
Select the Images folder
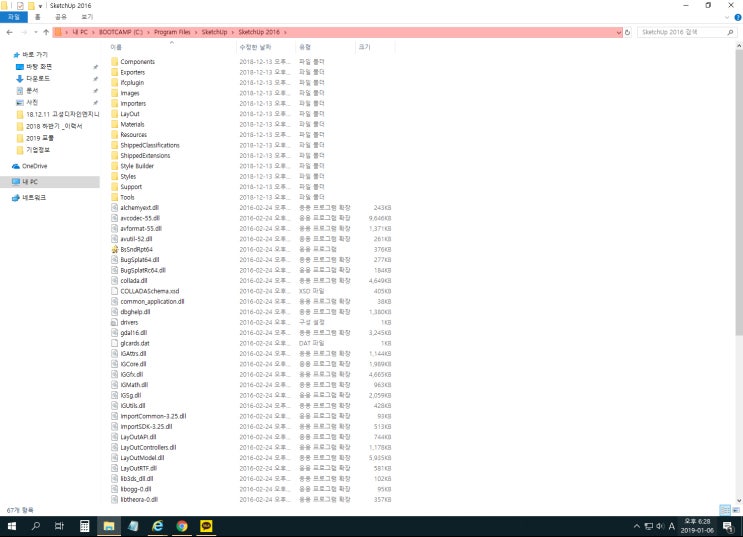click(x=130, y=93)
